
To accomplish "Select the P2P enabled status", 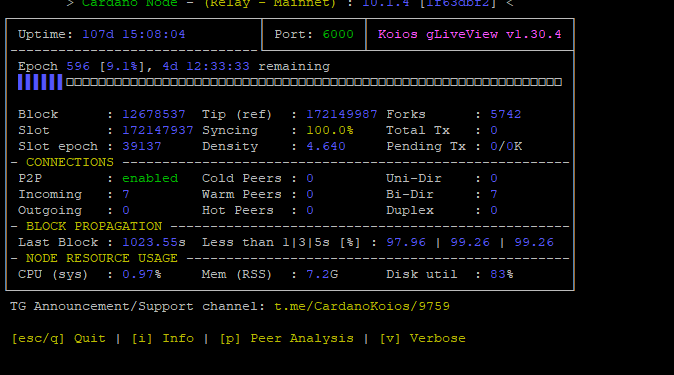I will point(150,178).
